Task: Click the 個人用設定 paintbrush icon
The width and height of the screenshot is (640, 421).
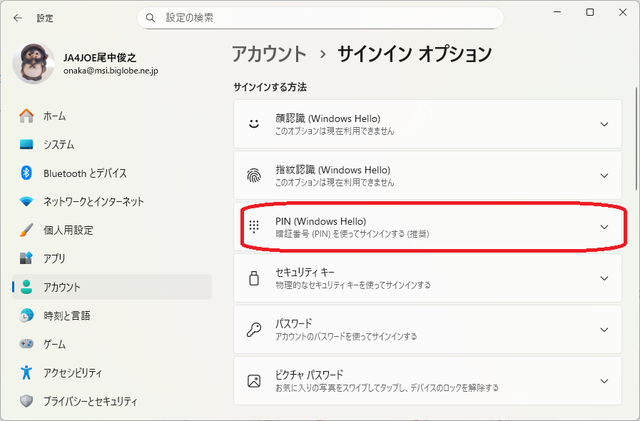Action: (27, 230)
